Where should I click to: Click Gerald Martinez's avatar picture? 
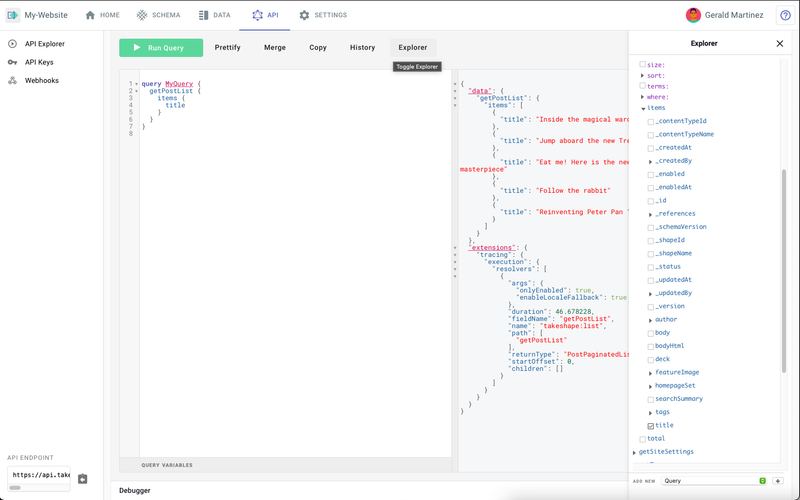coord(693,15)
